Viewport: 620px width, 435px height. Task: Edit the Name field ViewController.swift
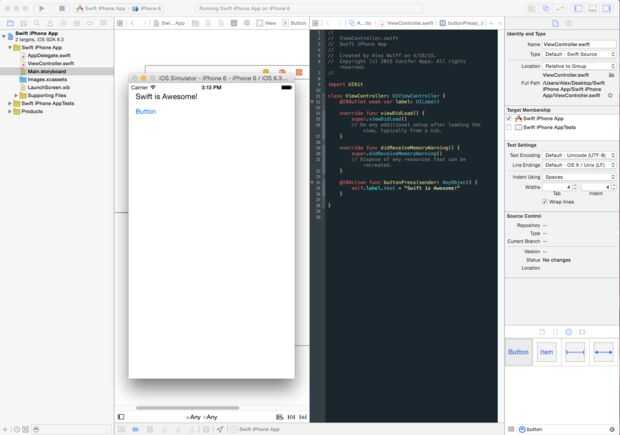click(x=579, y=45)
